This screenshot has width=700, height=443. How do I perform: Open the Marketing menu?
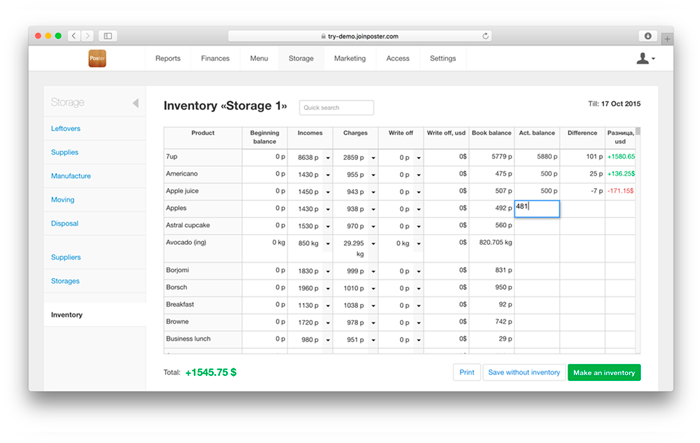pos(349,59)
